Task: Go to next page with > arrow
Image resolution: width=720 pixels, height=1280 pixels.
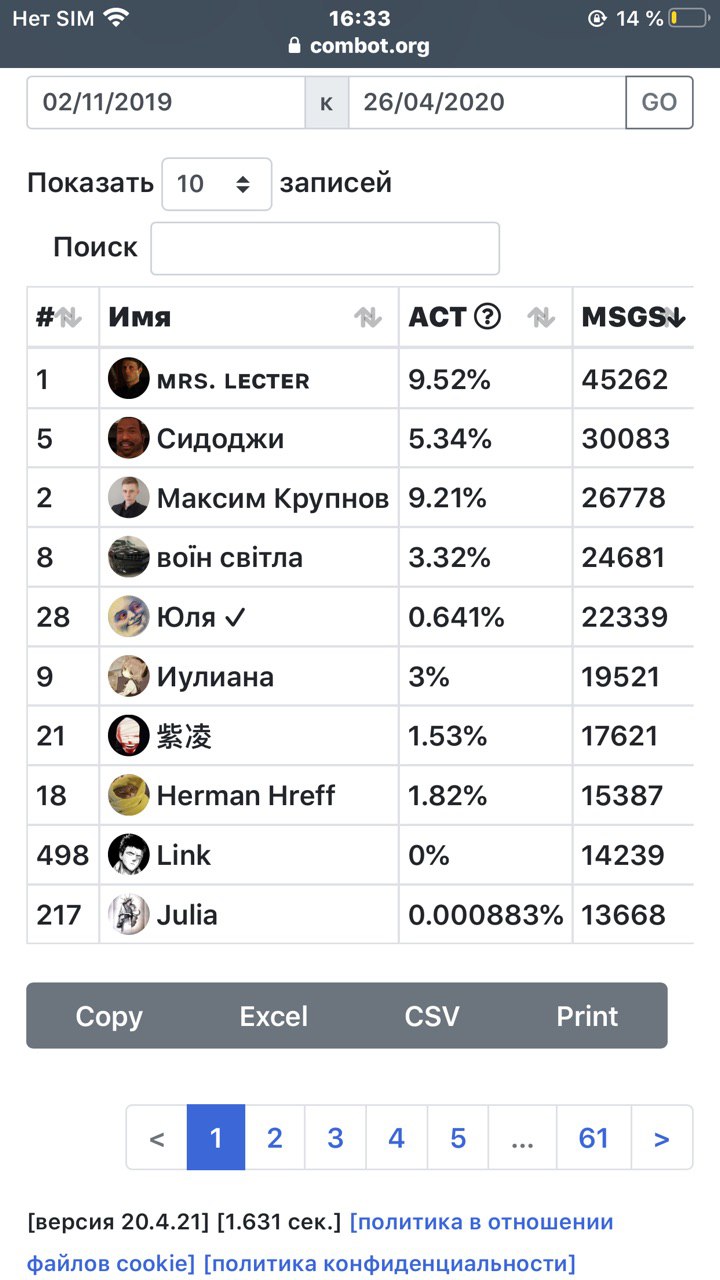Action: [x=661, y=1138]
